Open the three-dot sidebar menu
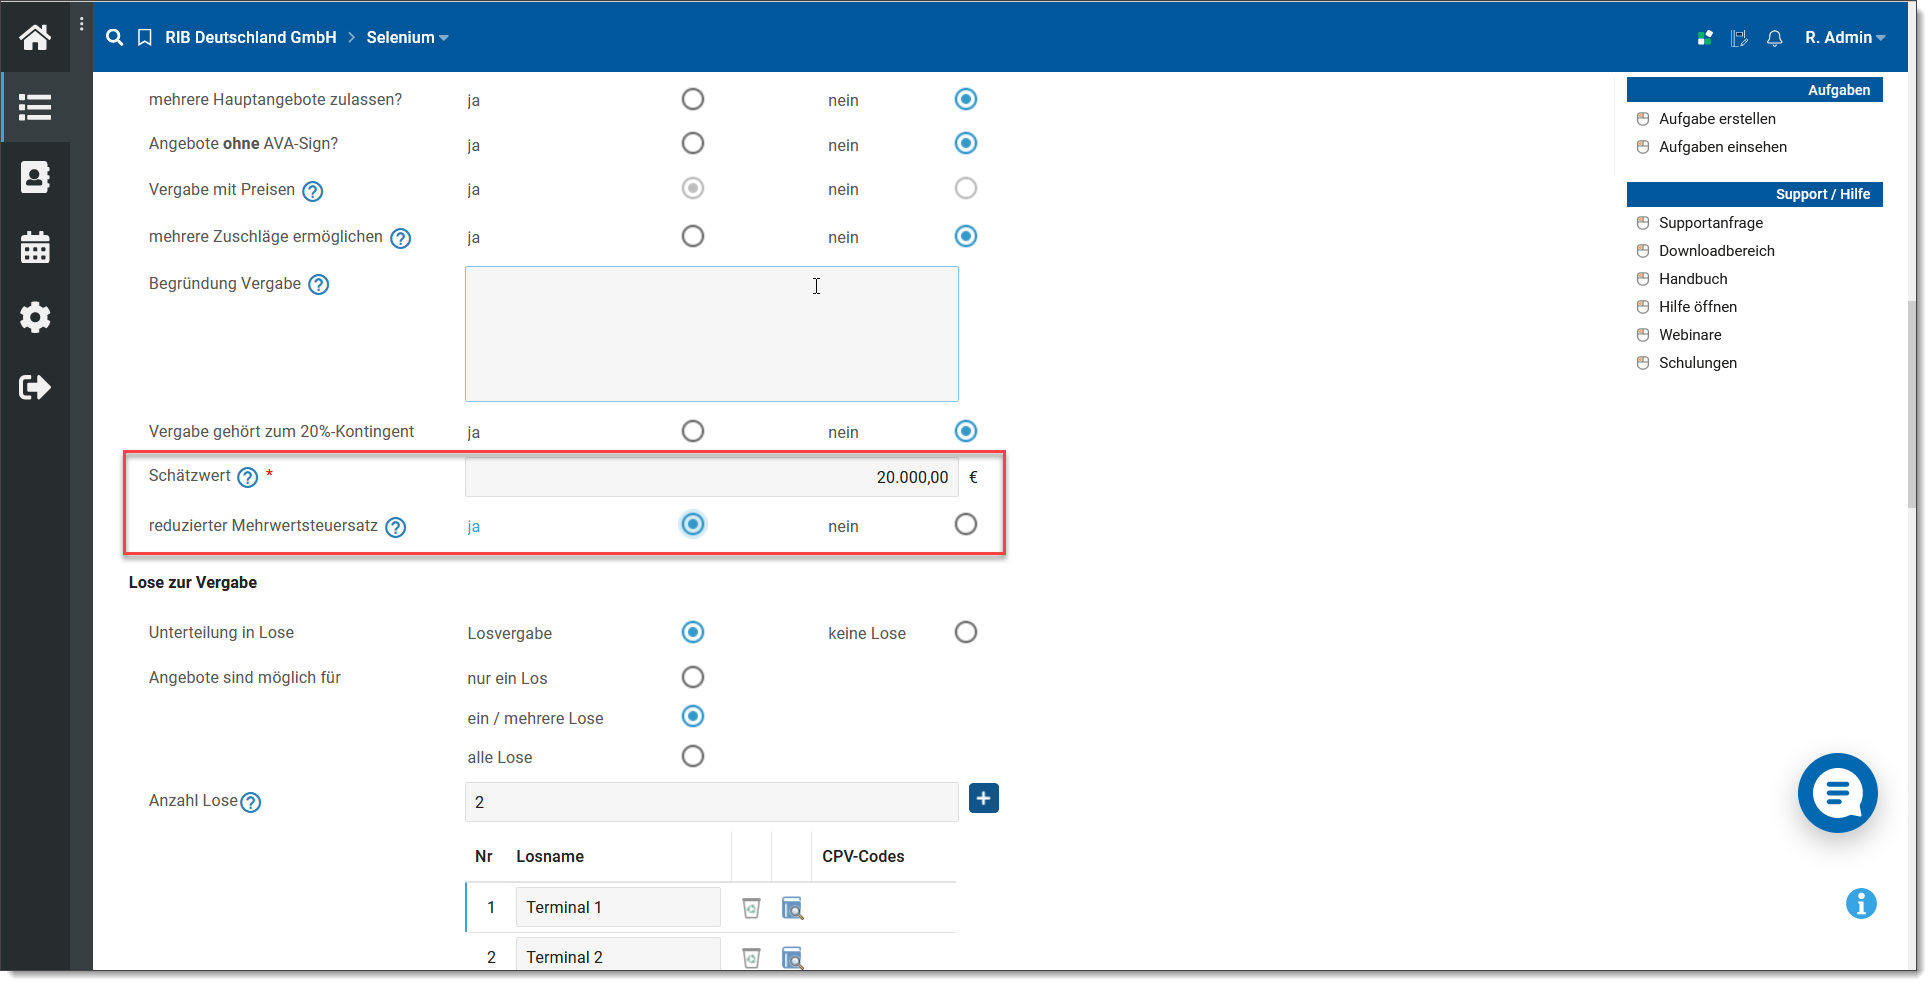Viewport: 1932px width, 986px height. (82, 24)
